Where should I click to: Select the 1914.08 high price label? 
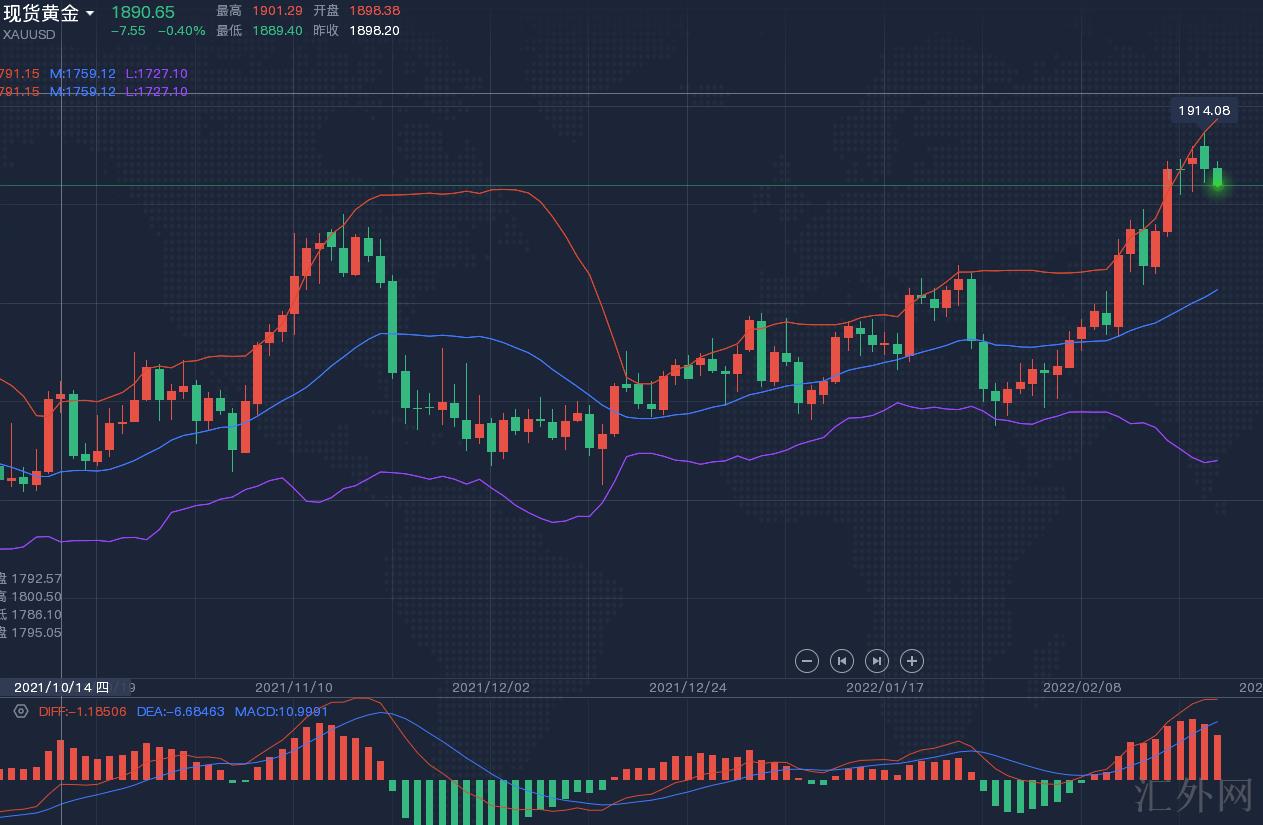tap(1203, 110)
